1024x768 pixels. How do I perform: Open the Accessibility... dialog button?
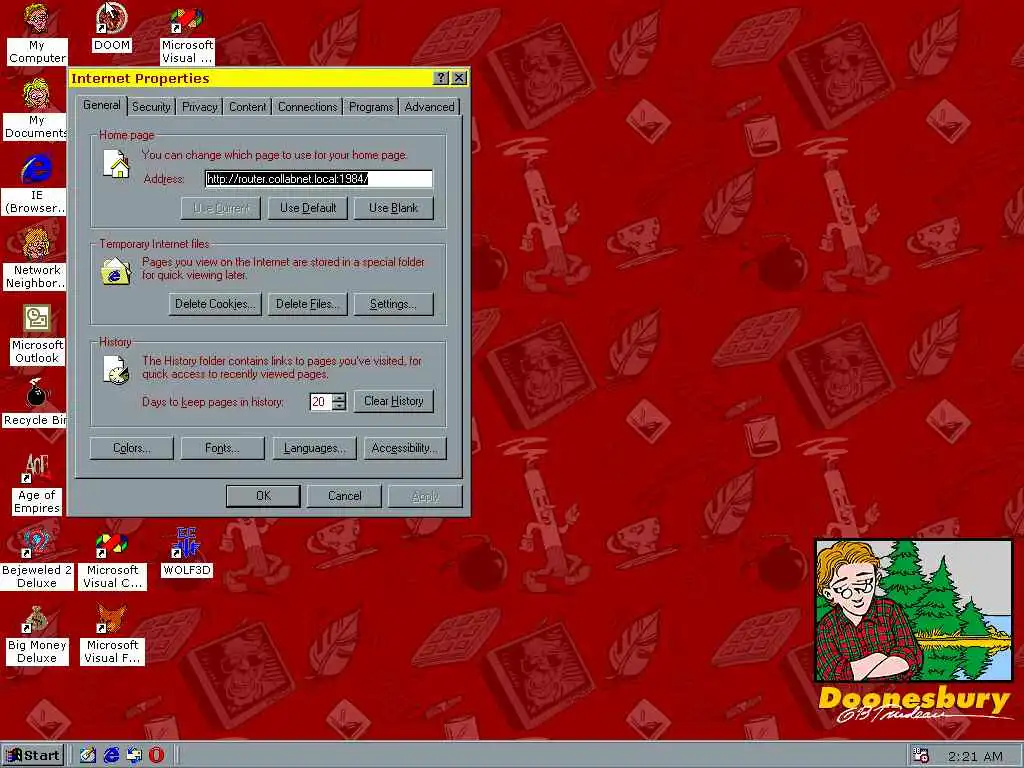coord(405,449)
